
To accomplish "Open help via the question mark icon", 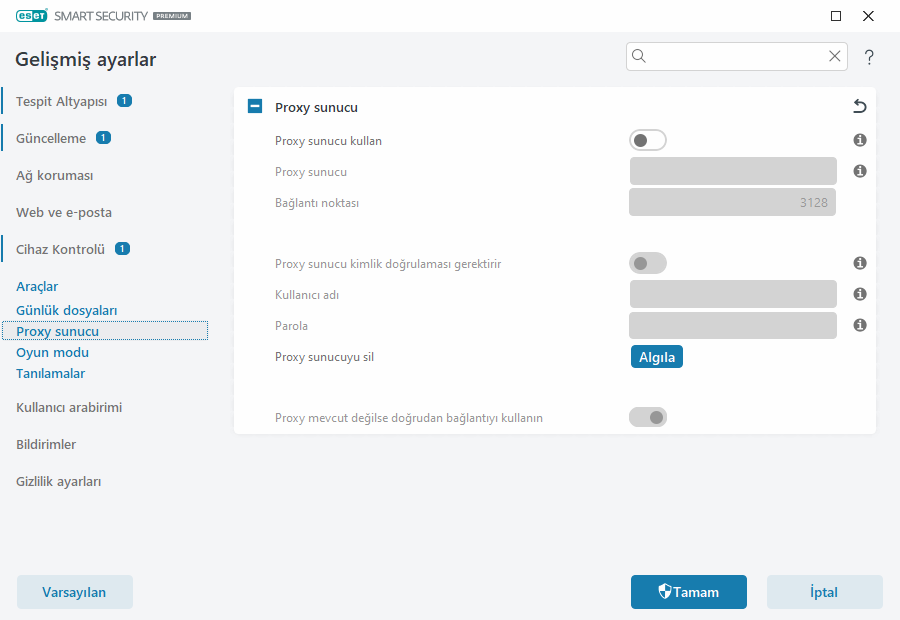I will point(868,57).
